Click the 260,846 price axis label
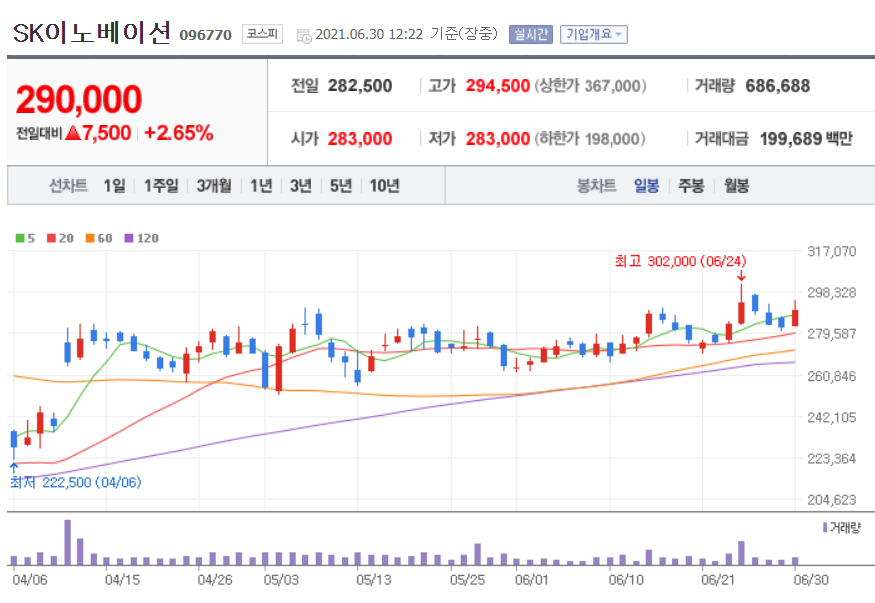This screenshot has width=875, height=603. click(831, 376)
